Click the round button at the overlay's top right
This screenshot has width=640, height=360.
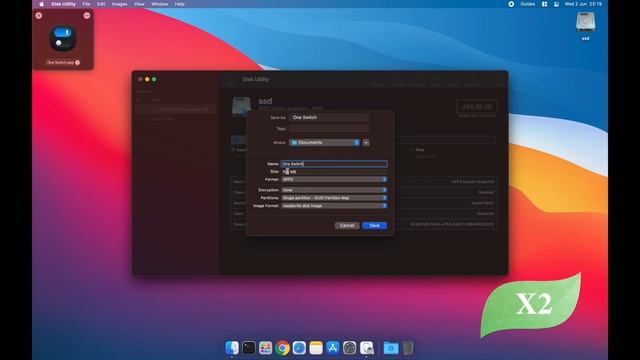(87, 16)
